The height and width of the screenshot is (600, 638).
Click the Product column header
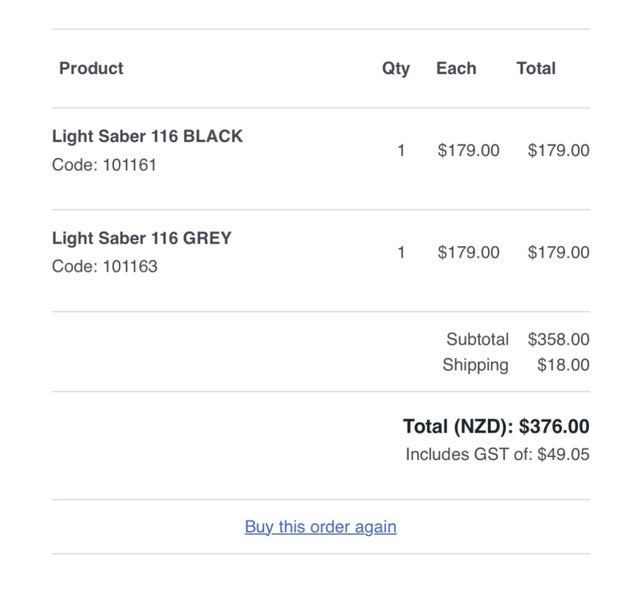click(91, 68)
